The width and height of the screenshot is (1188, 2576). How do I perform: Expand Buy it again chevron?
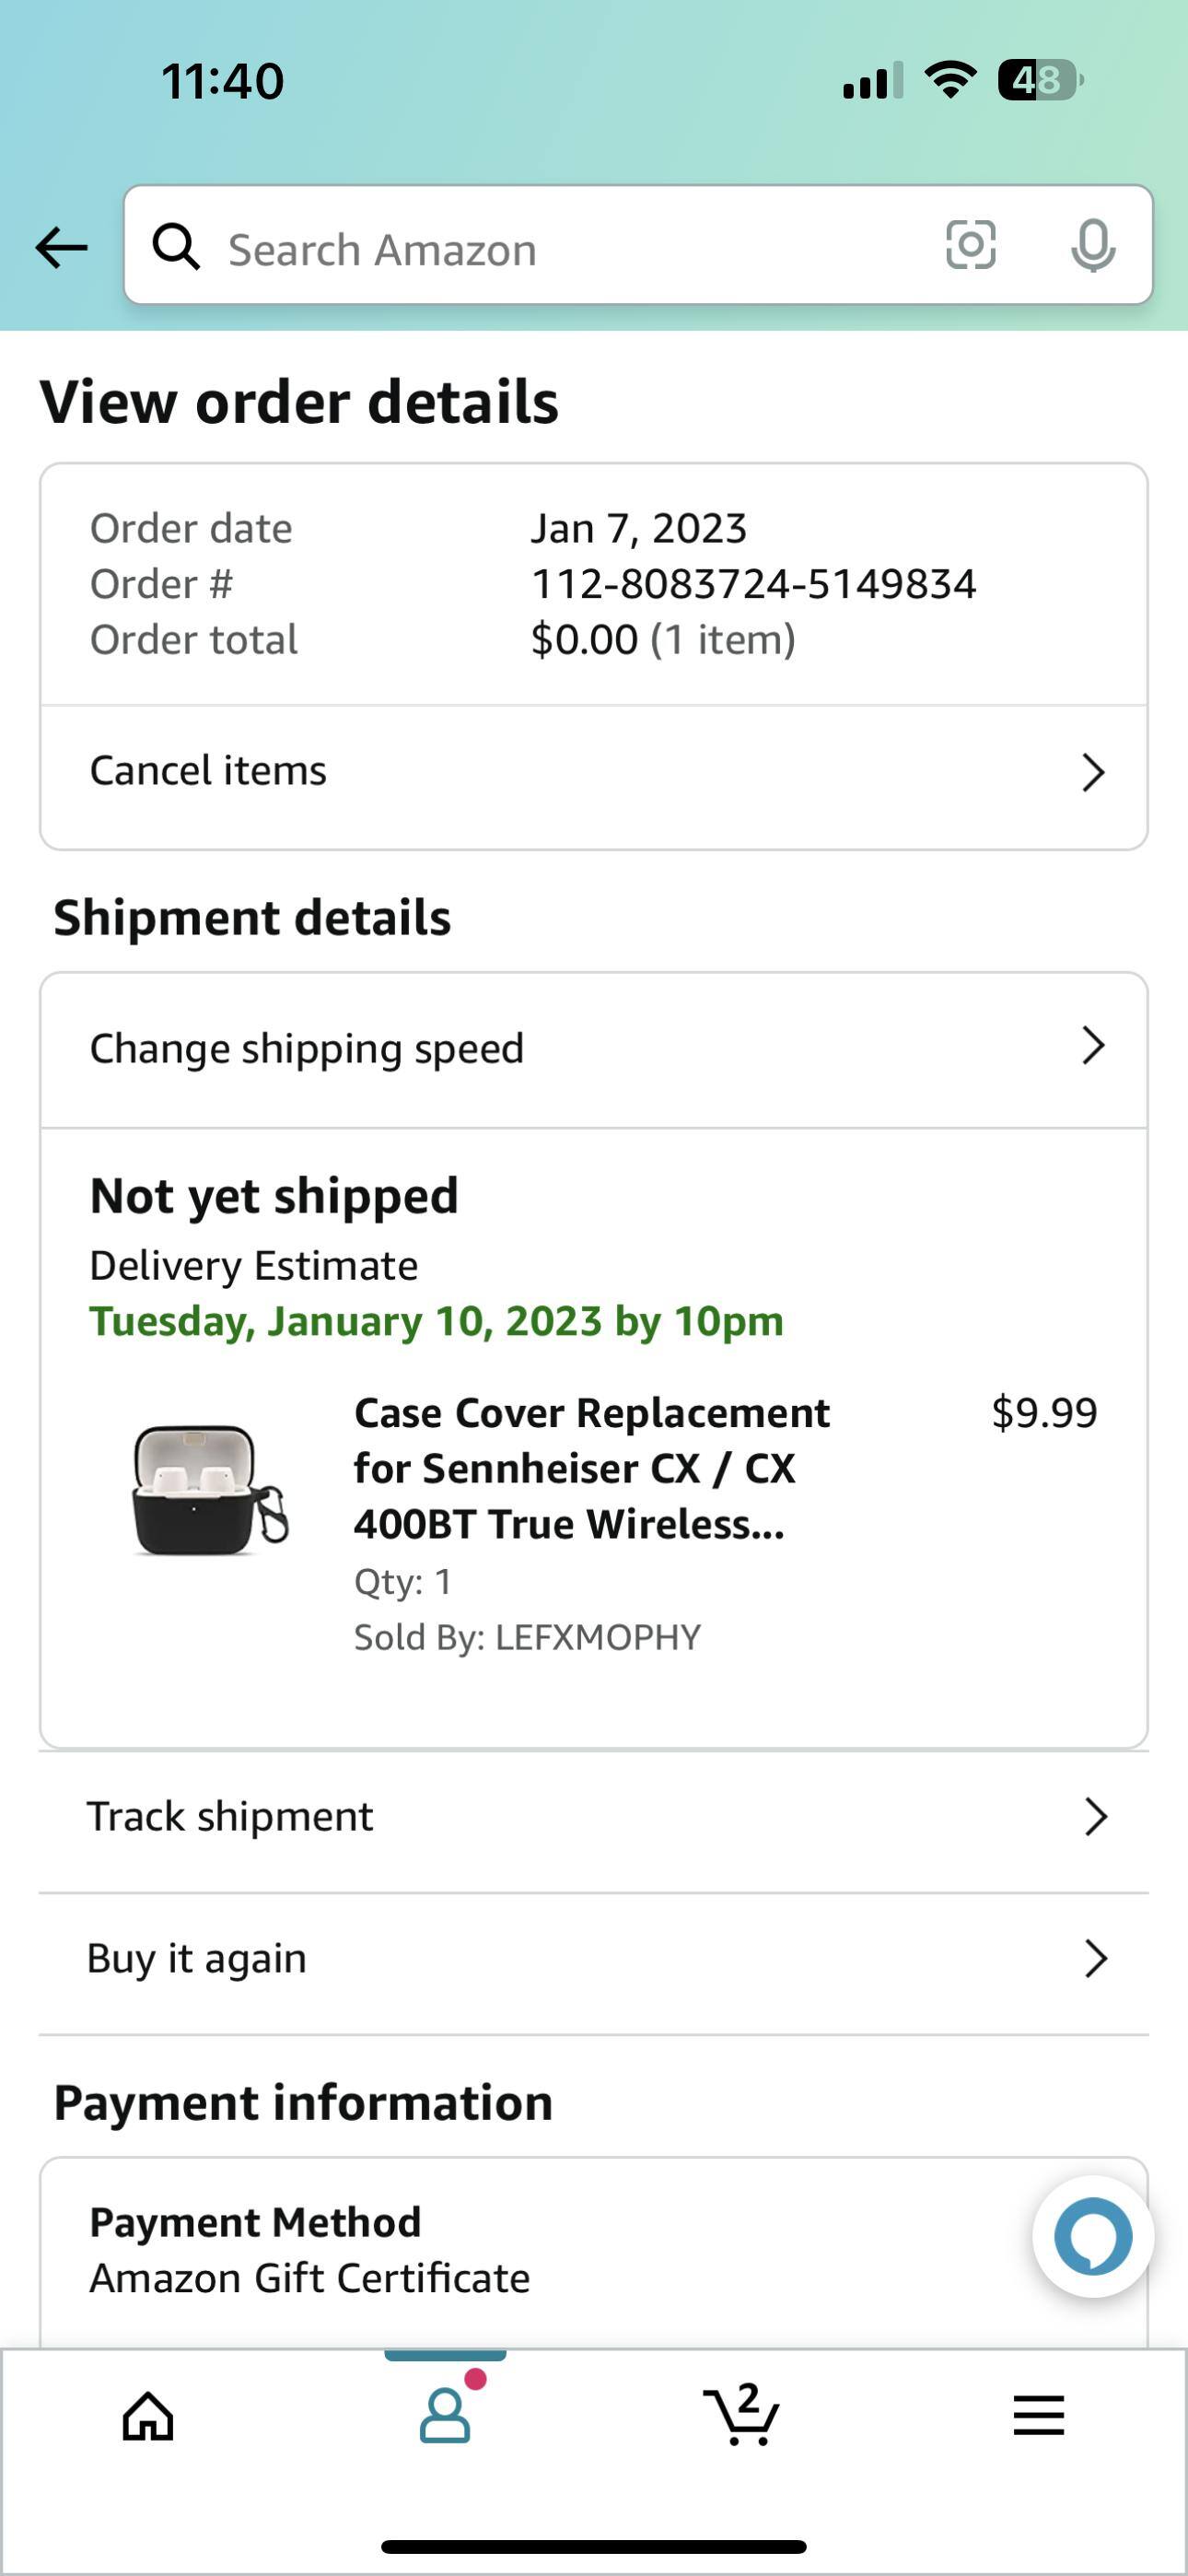click(x=1096, y=1959)
